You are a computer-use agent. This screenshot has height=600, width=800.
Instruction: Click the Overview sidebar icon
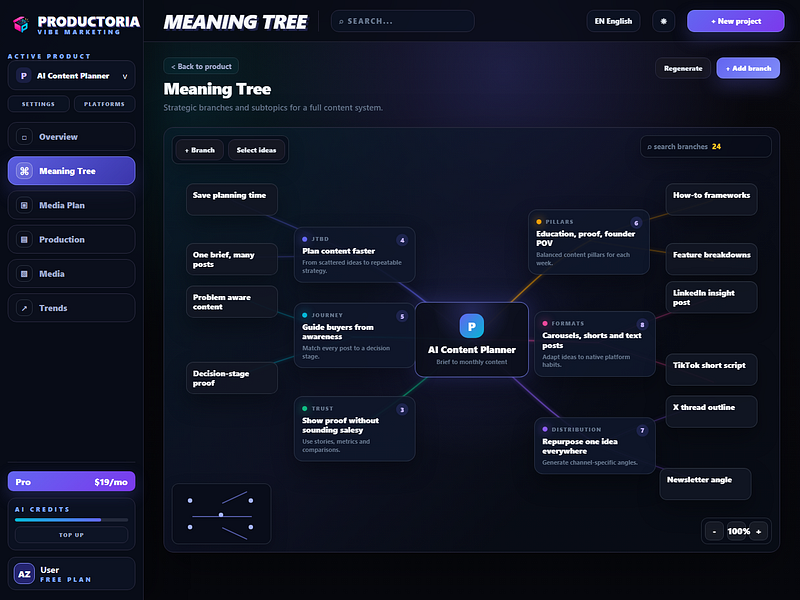tap(24, 137)
